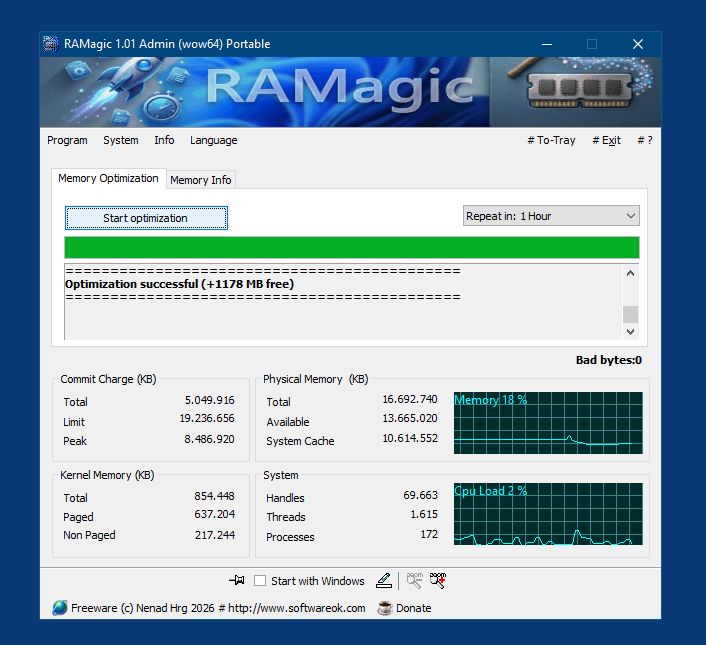Send the app to tray via # To-Tray
The width and height of the screenshot is (706, 645).
tap(552, 140)
